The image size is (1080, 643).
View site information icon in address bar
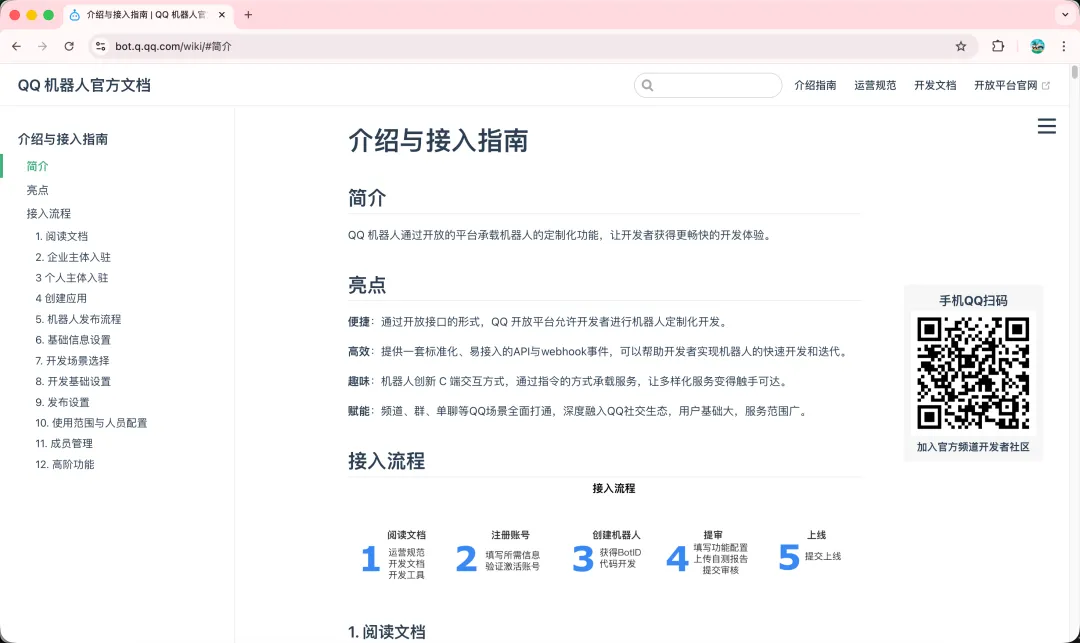(101, 46)
